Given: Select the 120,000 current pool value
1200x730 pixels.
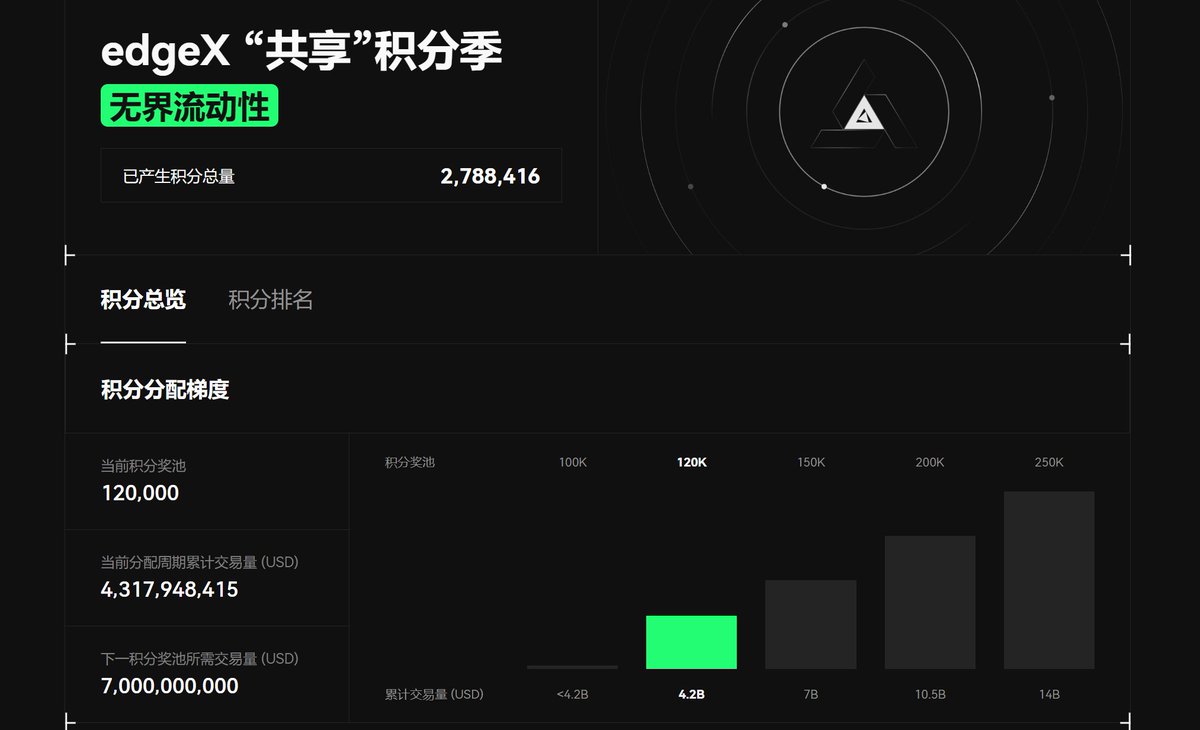Looking at the screenshot, I should [140, 493].
